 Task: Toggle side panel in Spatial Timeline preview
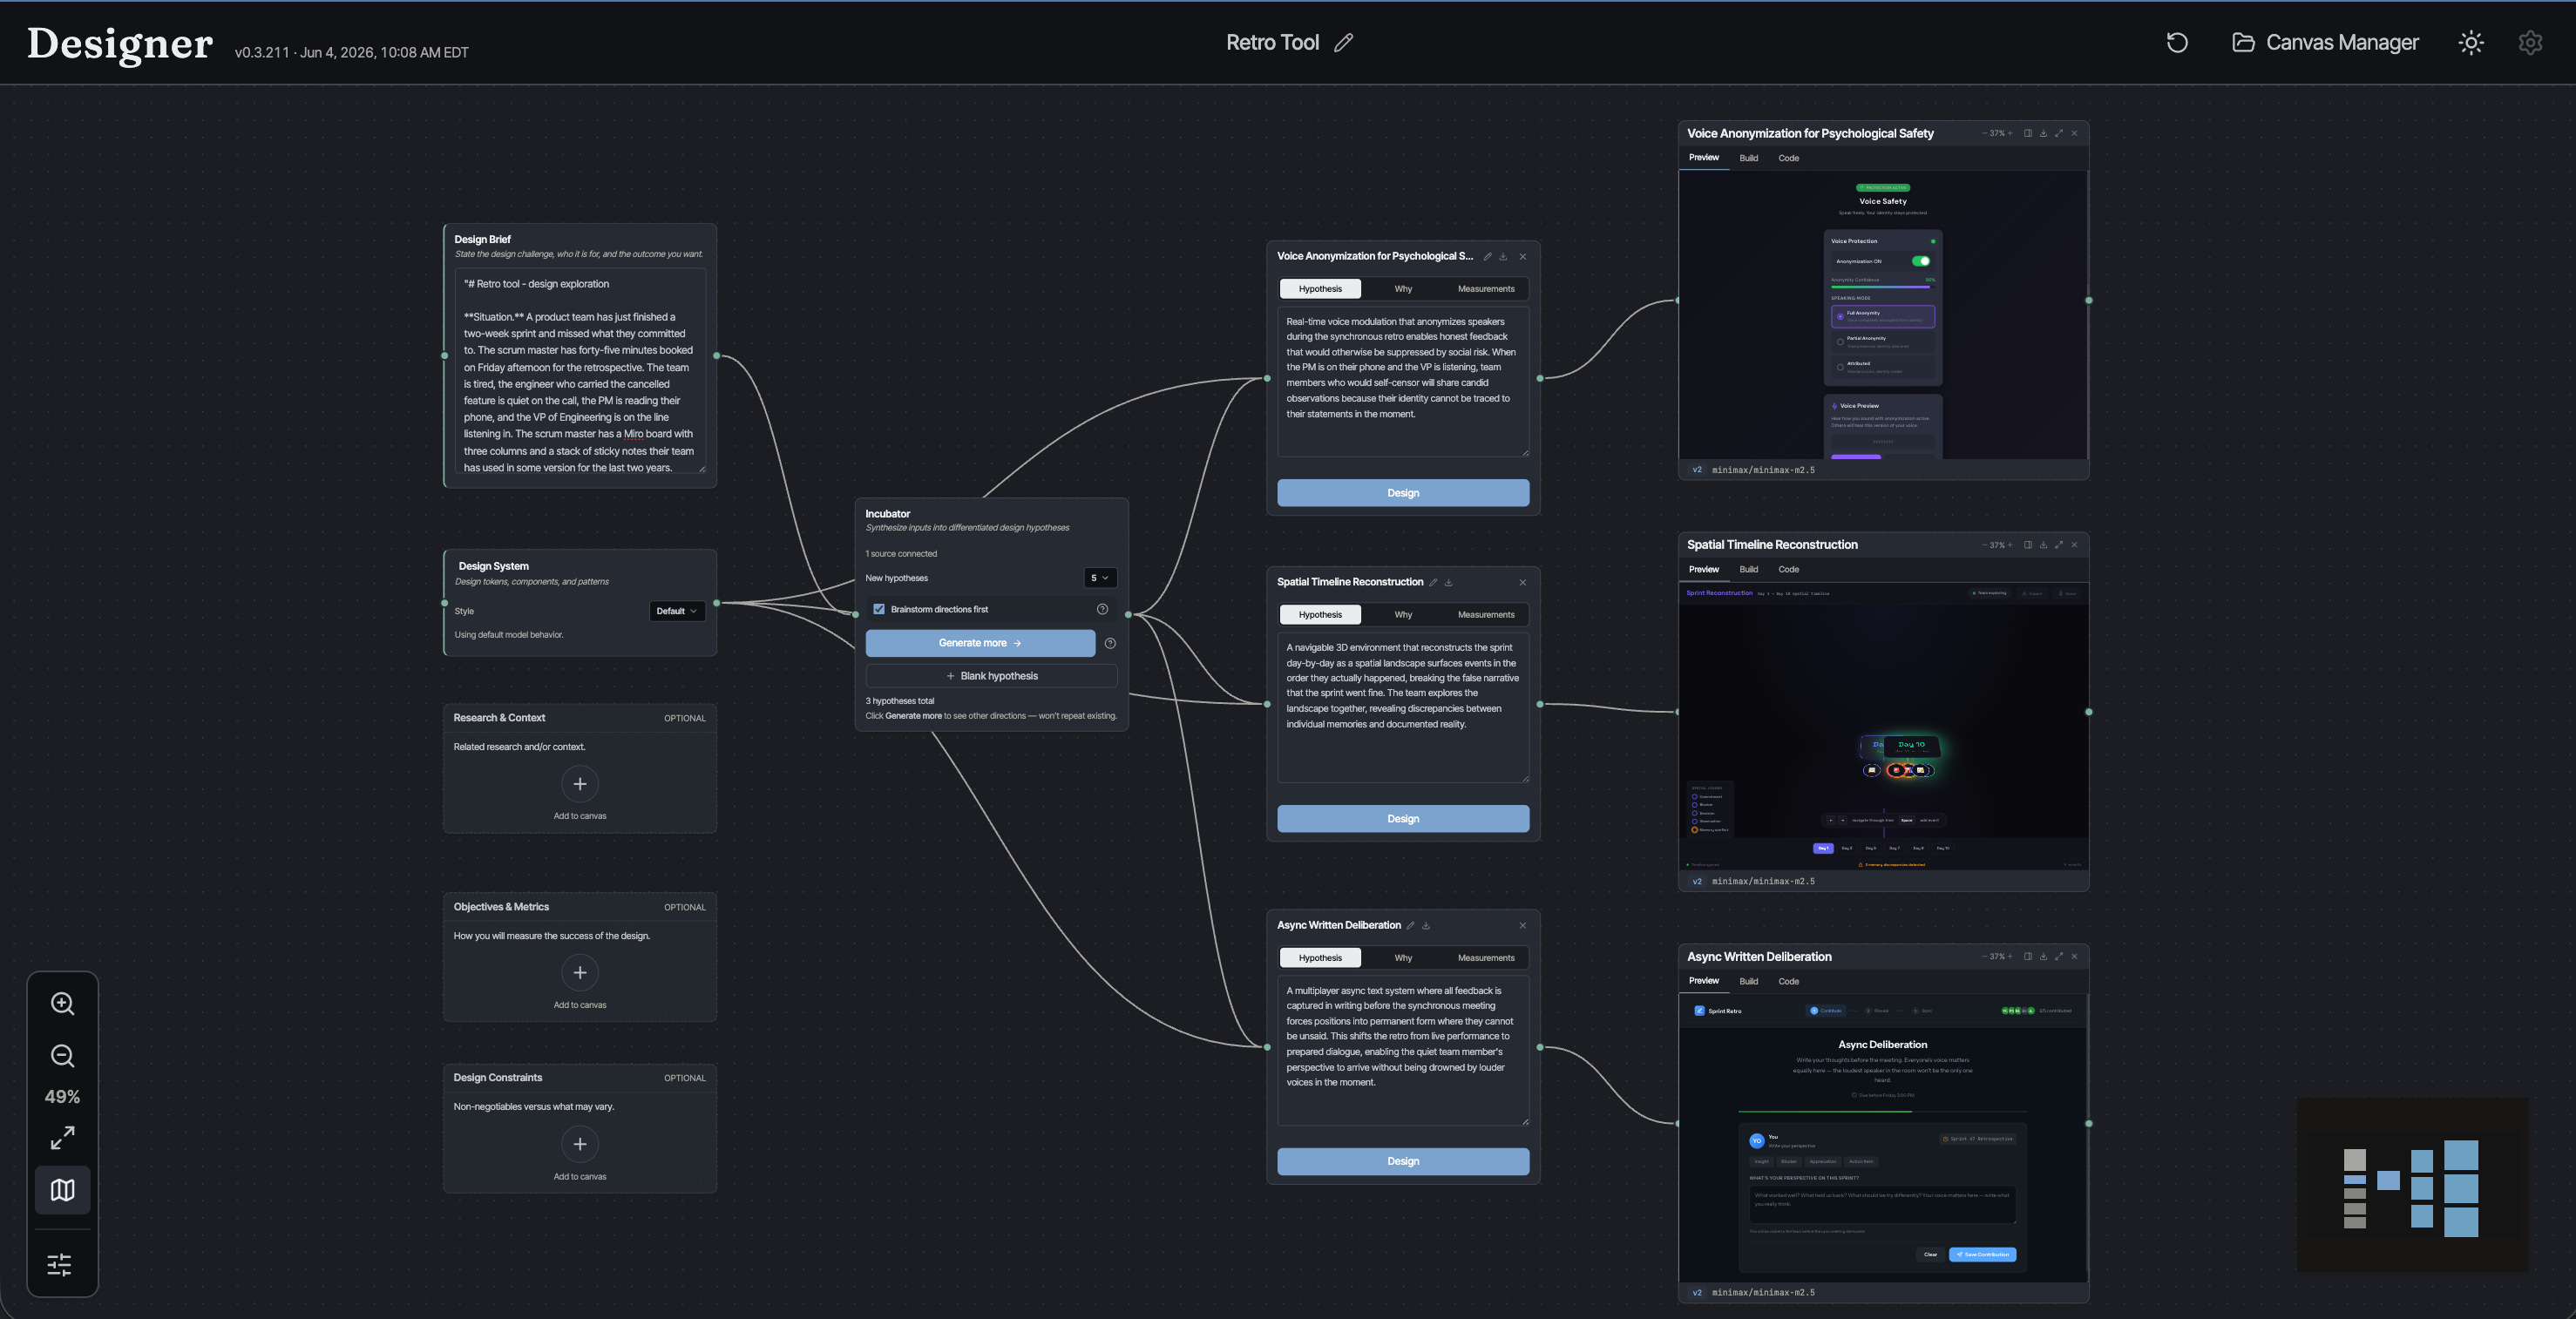tap(2028, 545)
